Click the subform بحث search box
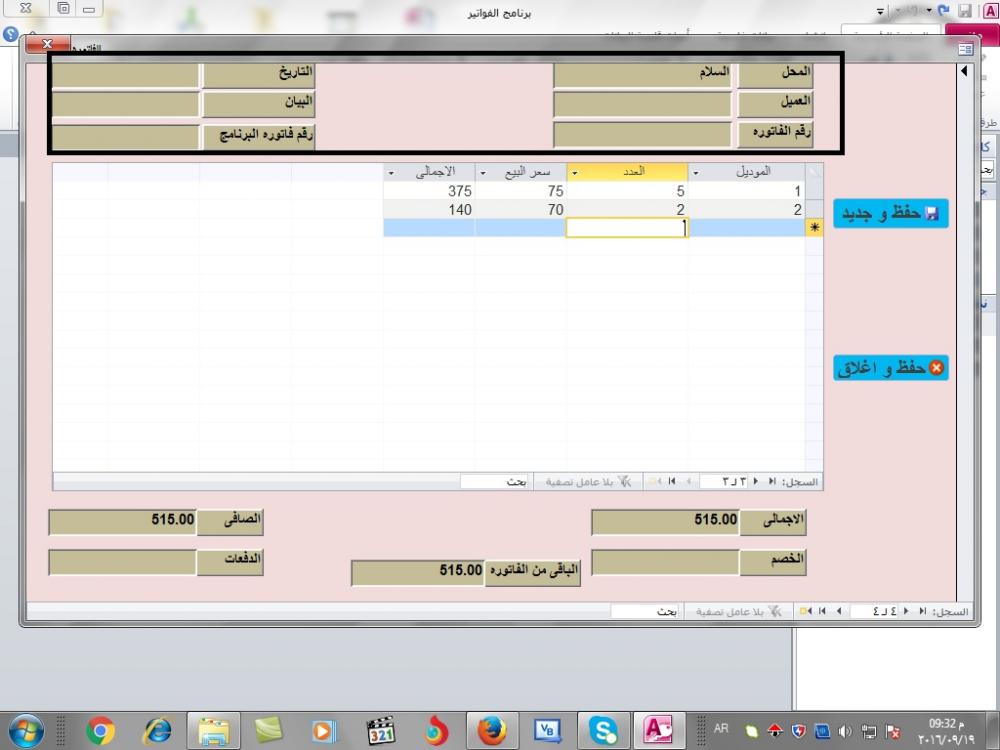 coord(494,482)
